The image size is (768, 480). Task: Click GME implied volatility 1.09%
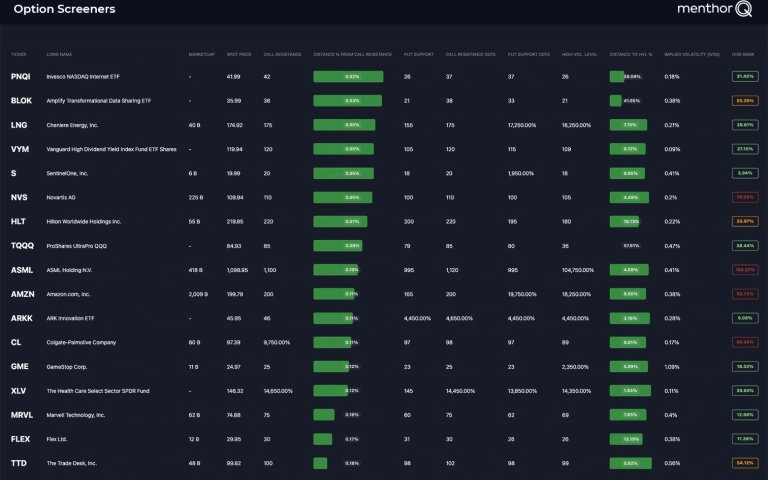(672, 366)
